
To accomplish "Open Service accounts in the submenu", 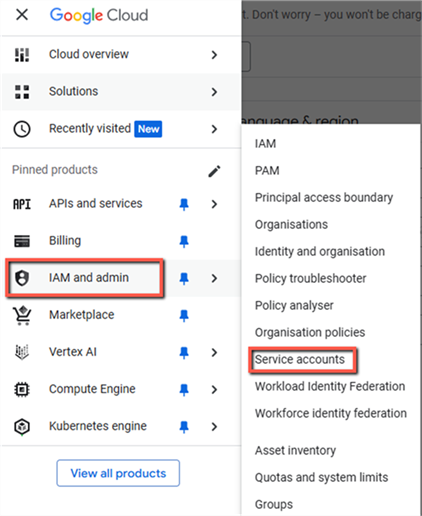I will tap(300, 359).
